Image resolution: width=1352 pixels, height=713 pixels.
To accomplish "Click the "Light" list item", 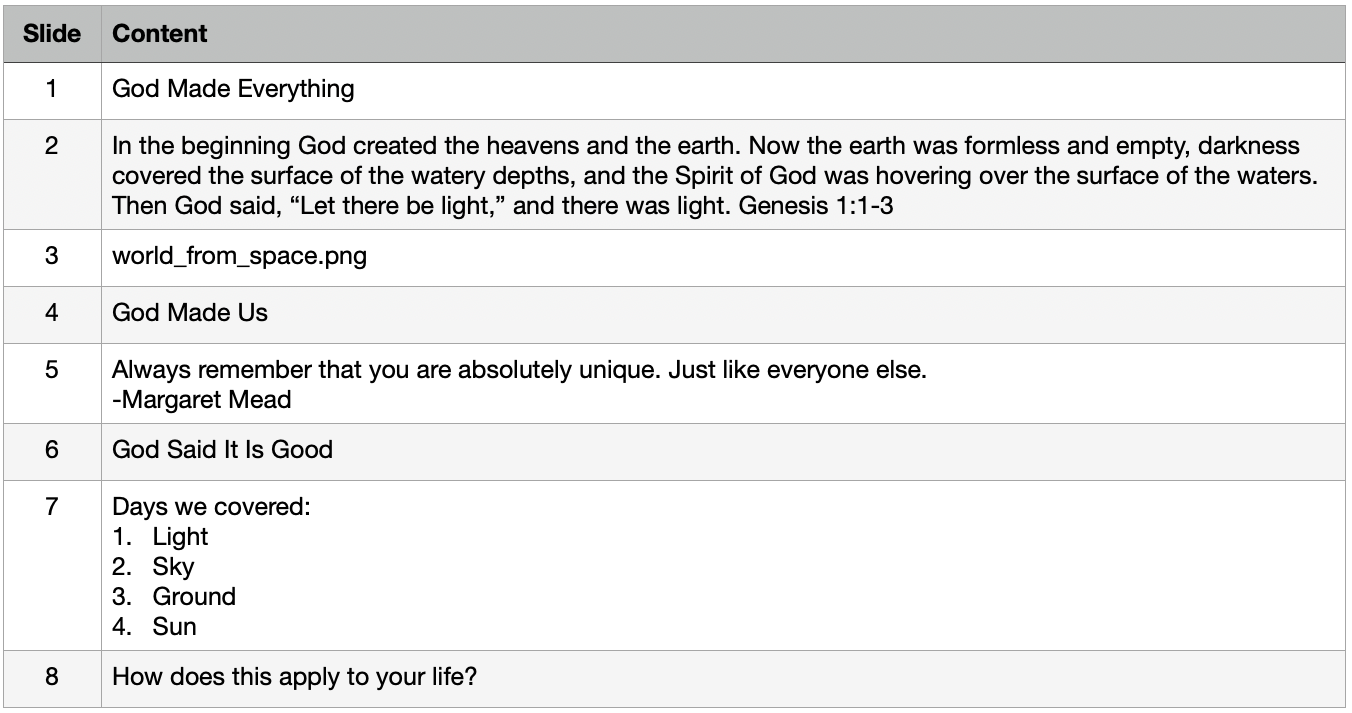I will coord(180,537).
